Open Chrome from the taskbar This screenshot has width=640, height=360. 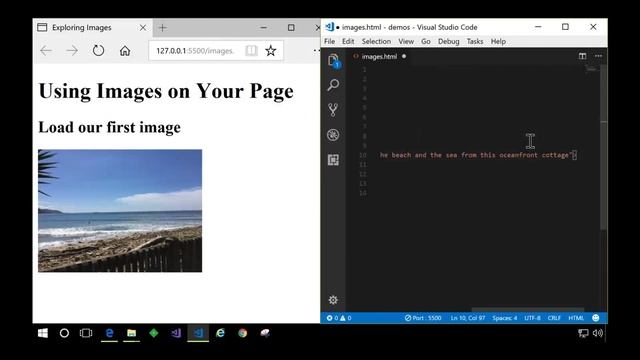click(242, 333)
